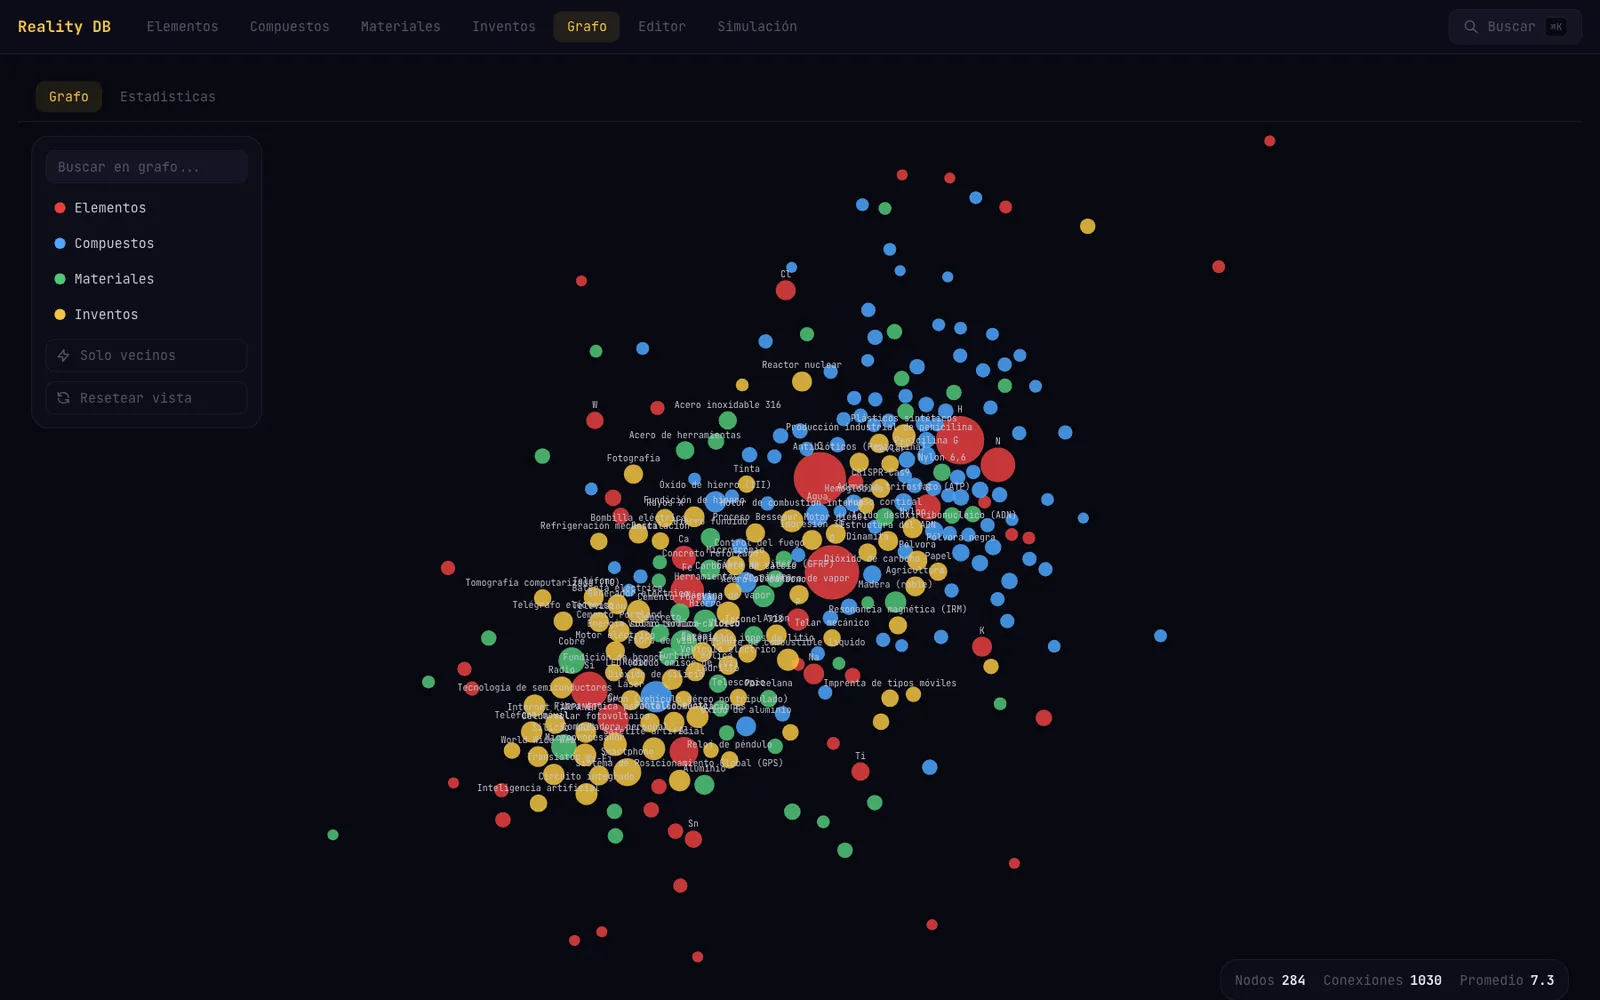Screen dimensions: 1600x1000
Task: Click the Promedio 7.3 value
Action: 1506,980
